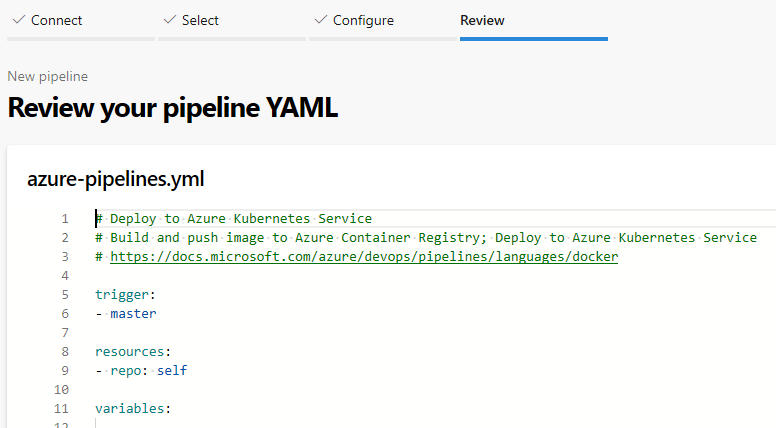Click the 'self' value on line 9
Viewport: 776px width, 428px height.
click(172, 371)
